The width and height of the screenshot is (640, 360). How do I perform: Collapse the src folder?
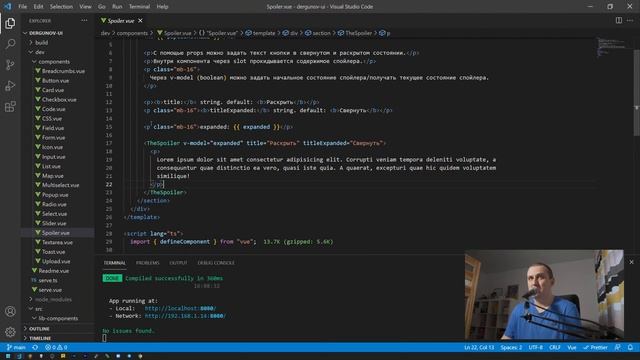pyautogui.click(x=39, y=309)
